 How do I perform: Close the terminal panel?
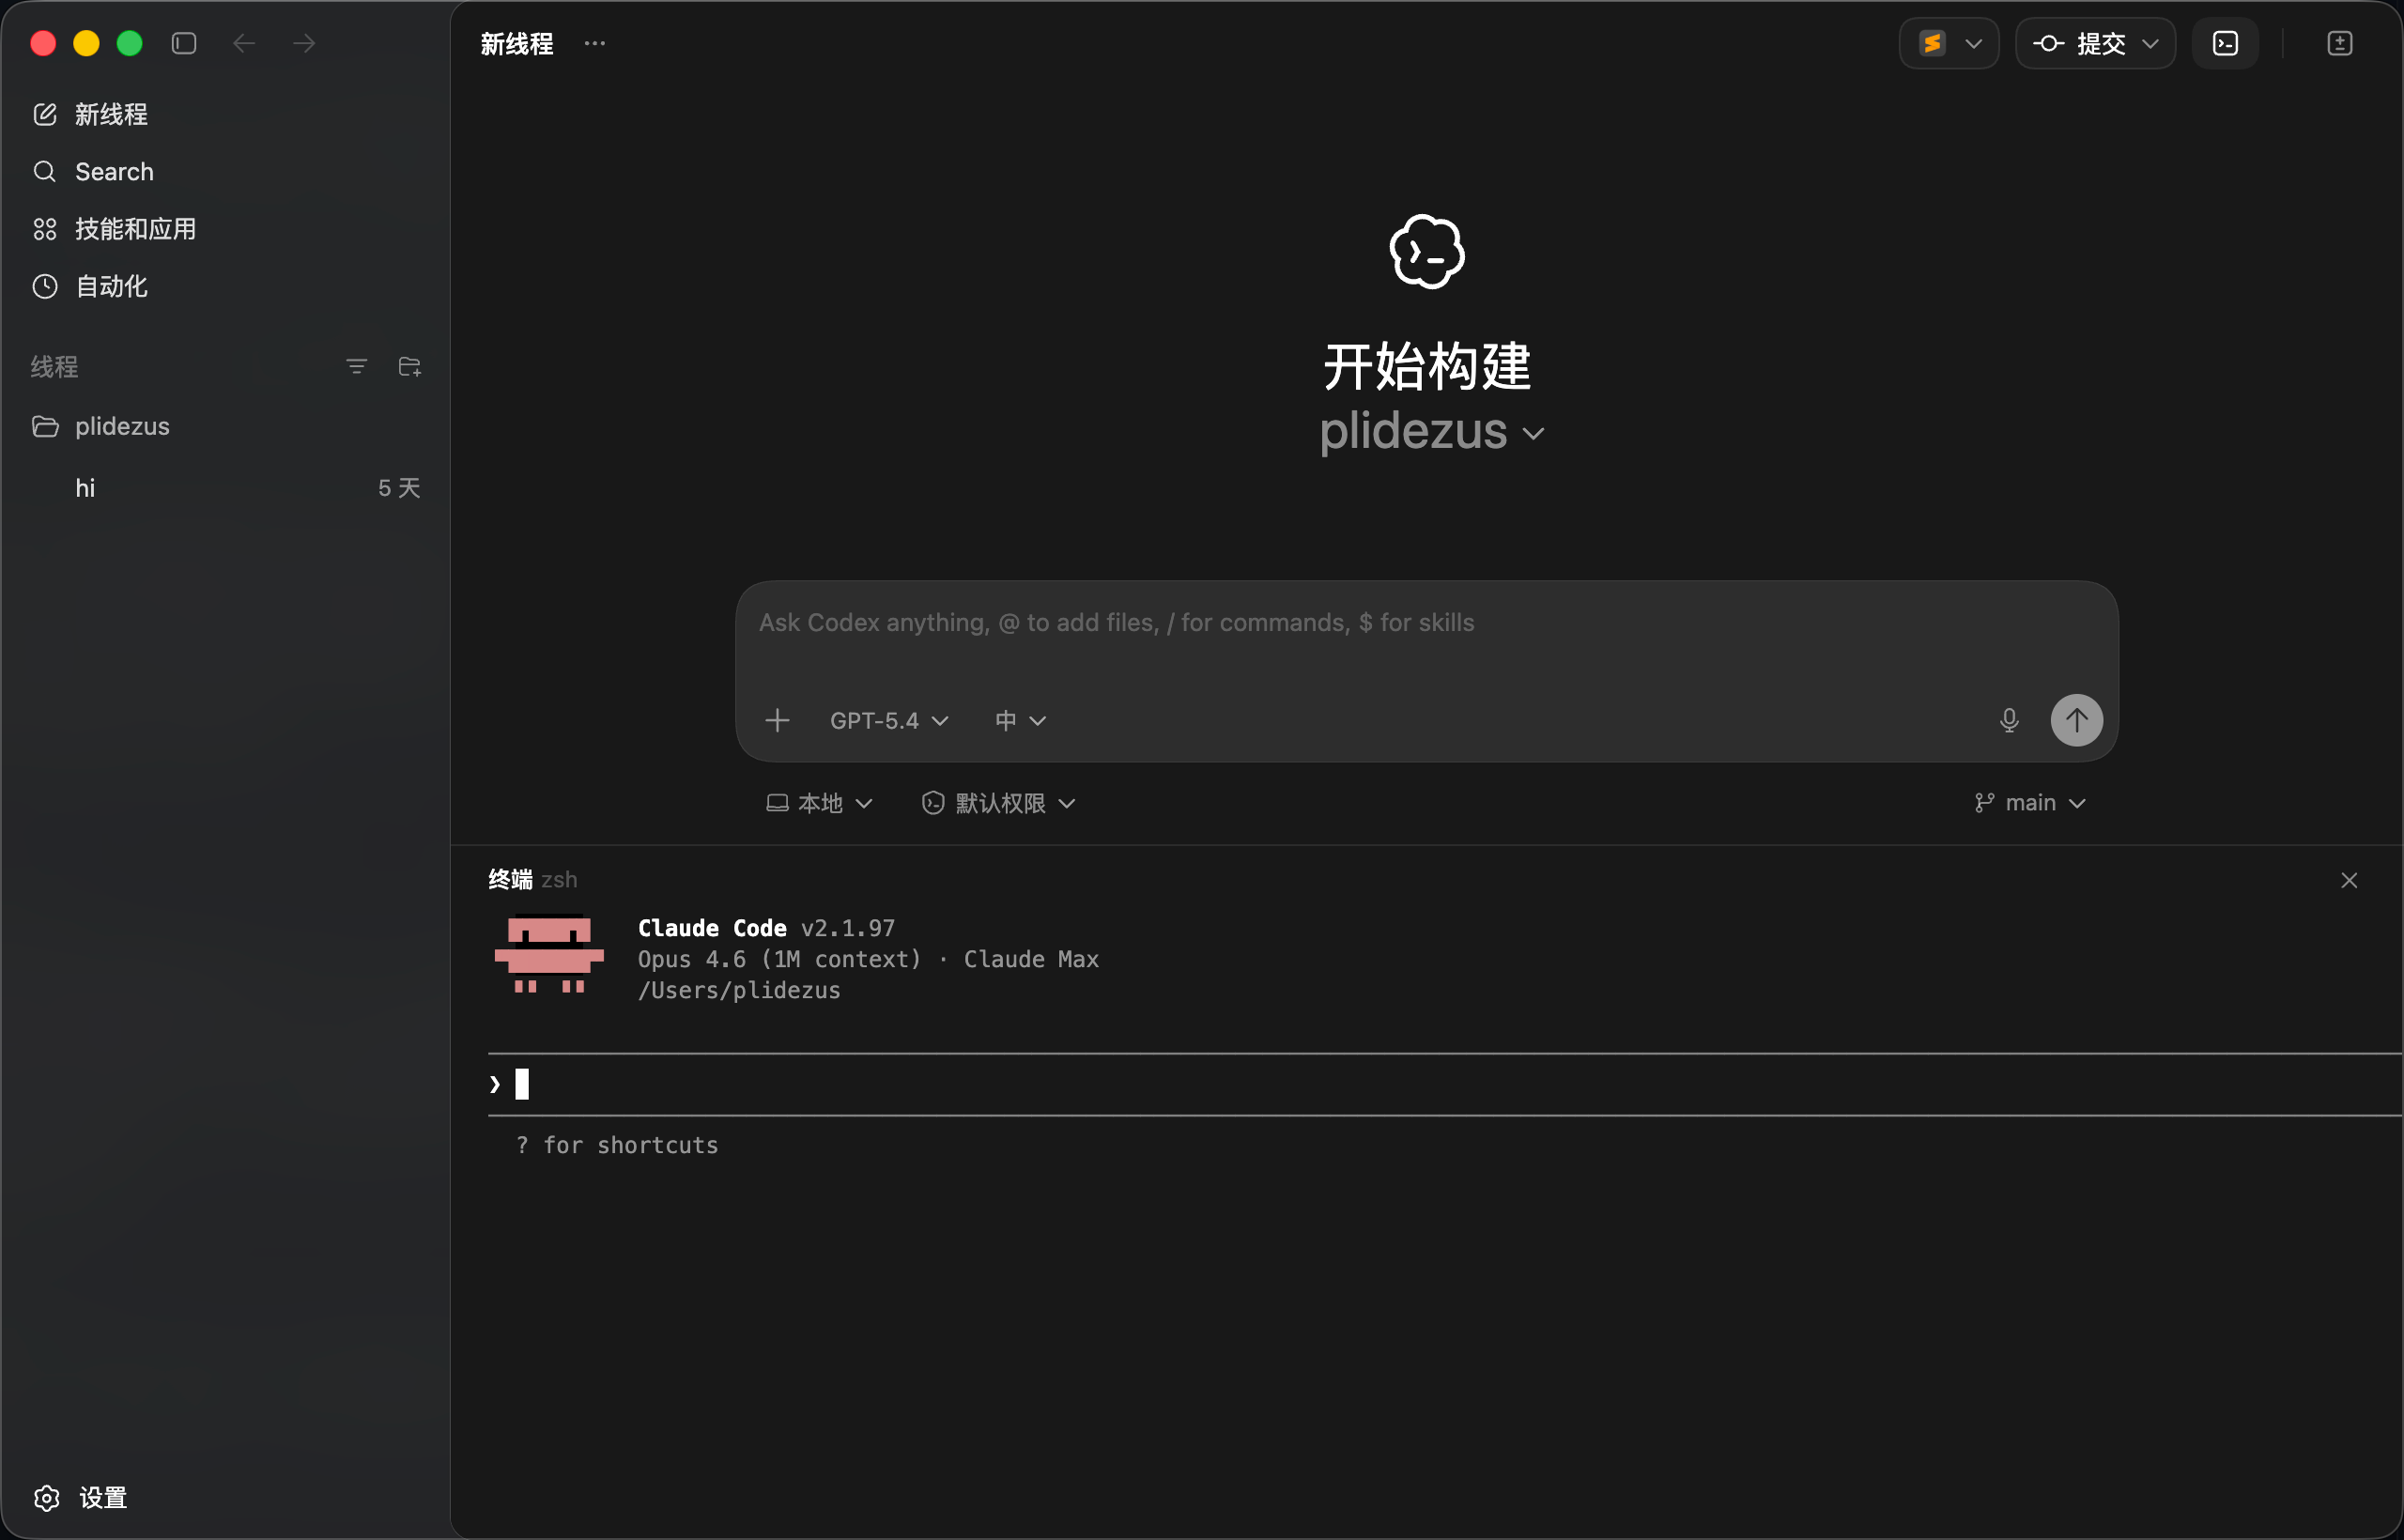coord(2349,880)
